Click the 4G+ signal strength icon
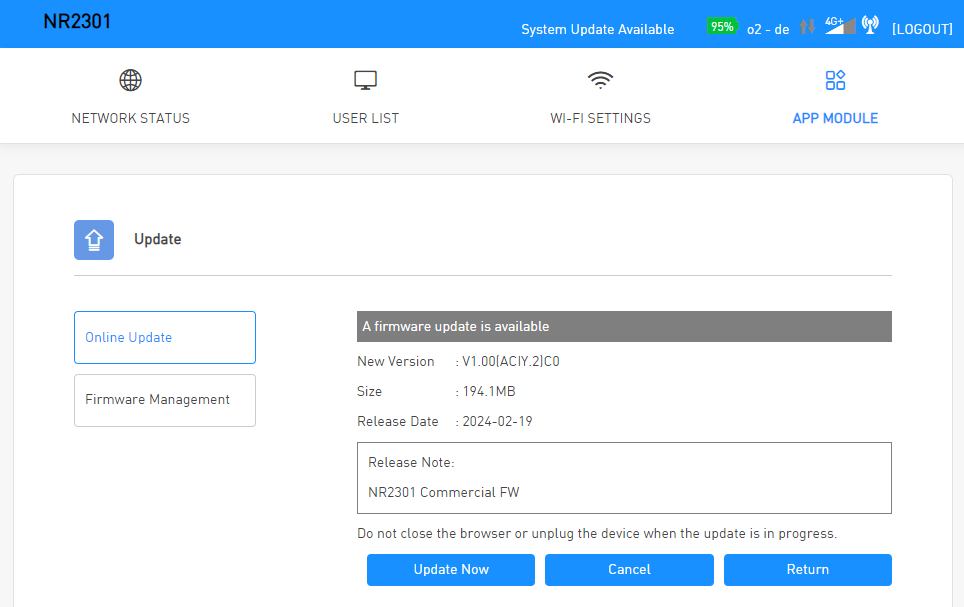Viewport: 964px width, 607px height. click(x=840, y=26)
